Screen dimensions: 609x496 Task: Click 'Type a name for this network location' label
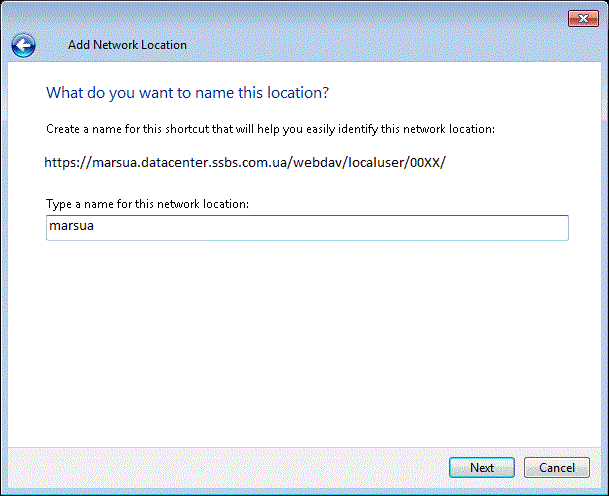148,204
